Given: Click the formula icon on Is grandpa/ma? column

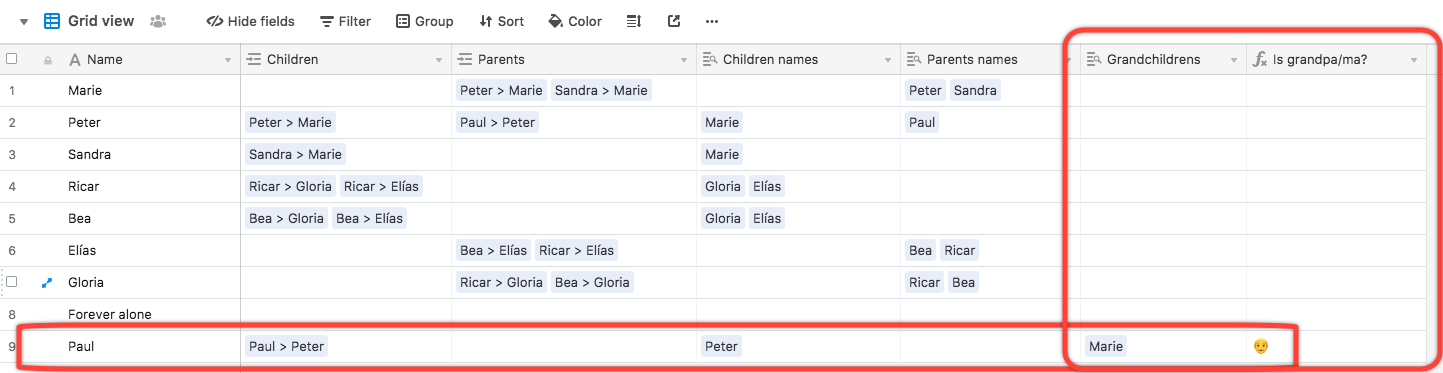Looking at the screenshot, I should coord(1260,60).
